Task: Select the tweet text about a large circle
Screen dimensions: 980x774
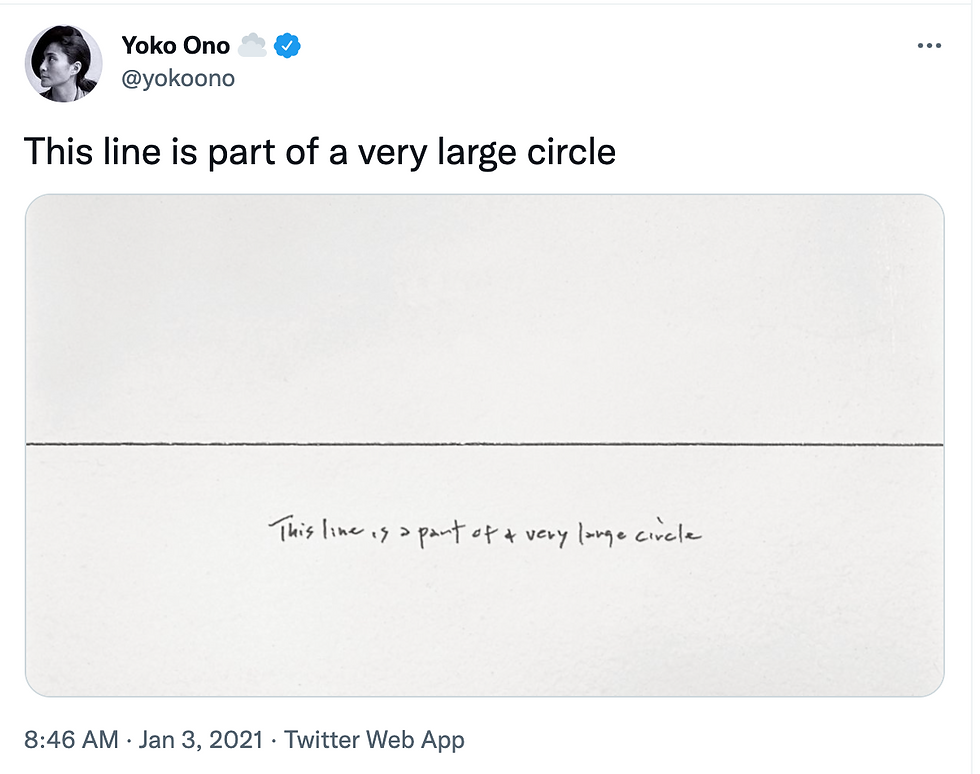Action: (320, 152)
